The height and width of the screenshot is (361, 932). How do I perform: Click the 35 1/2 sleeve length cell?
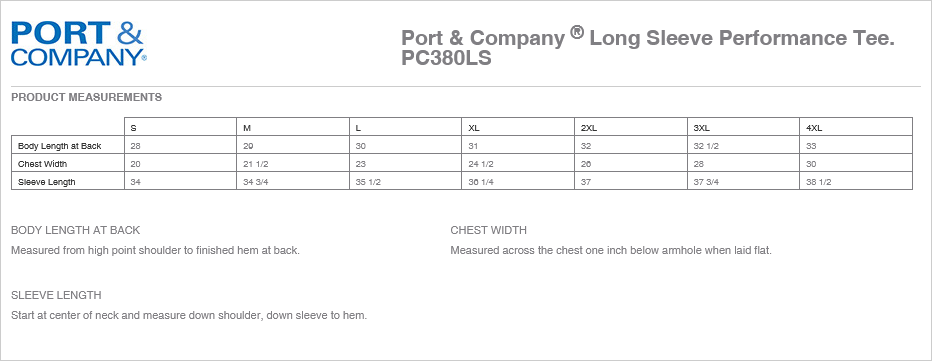click(406, 181)
